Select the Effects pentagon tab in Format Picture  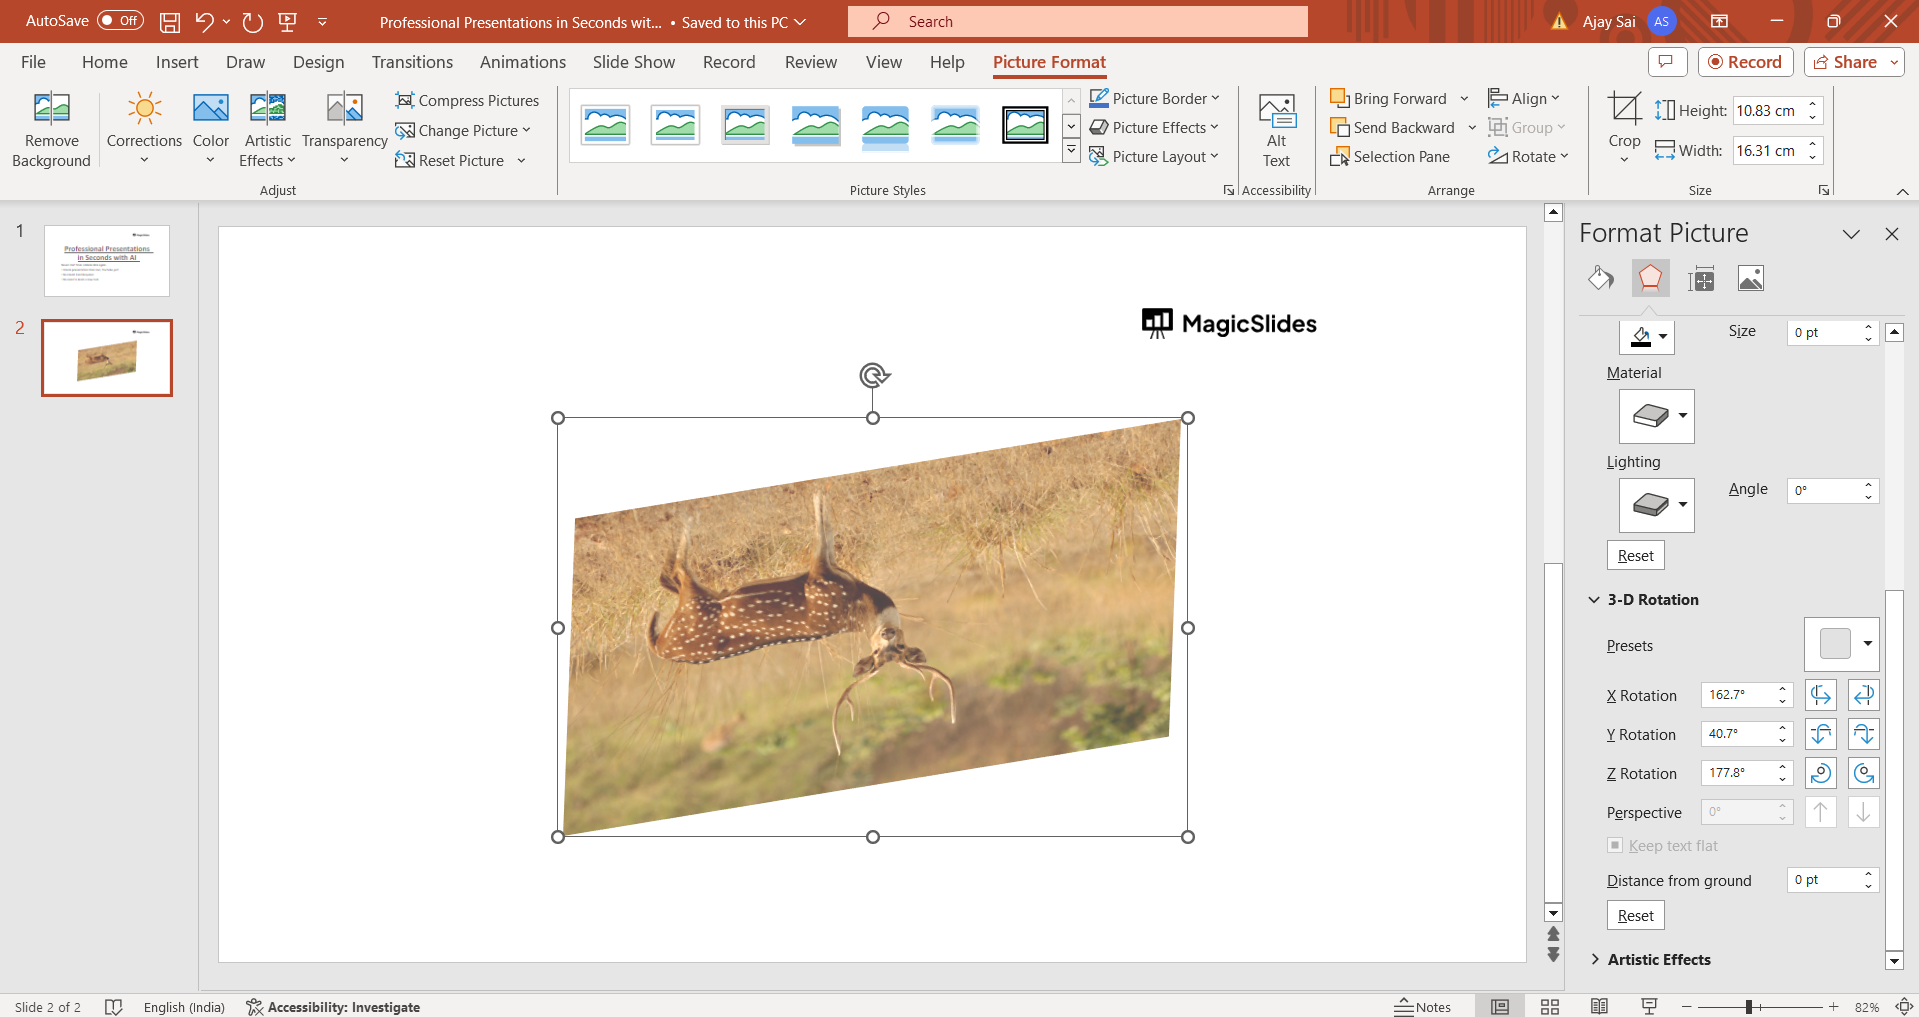click(x=1650, y=278)
